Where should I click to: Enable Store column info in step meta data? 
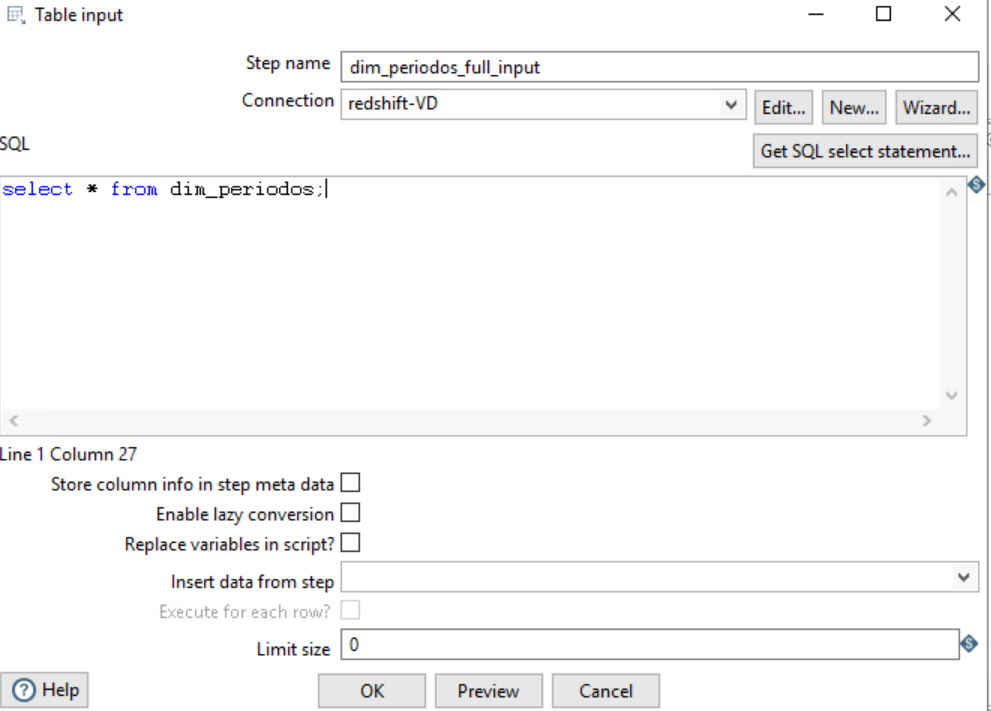click(350, 482)
